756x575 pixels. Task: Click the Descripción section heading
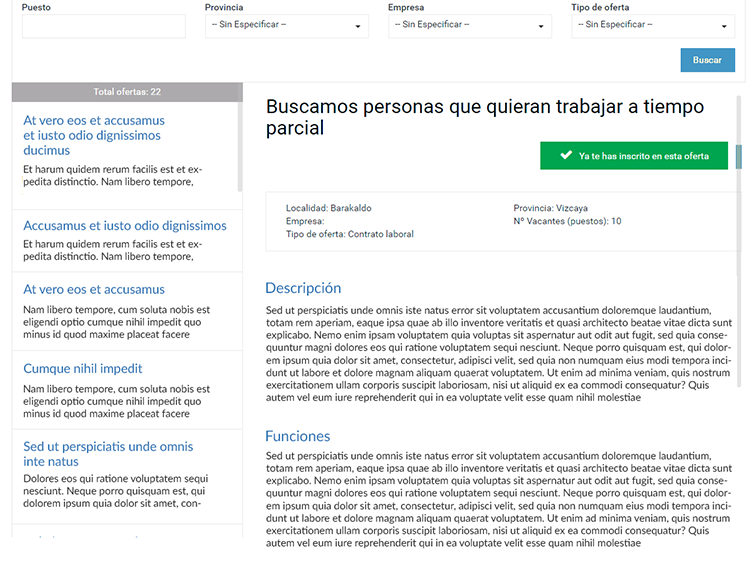(x=303, y=288)
